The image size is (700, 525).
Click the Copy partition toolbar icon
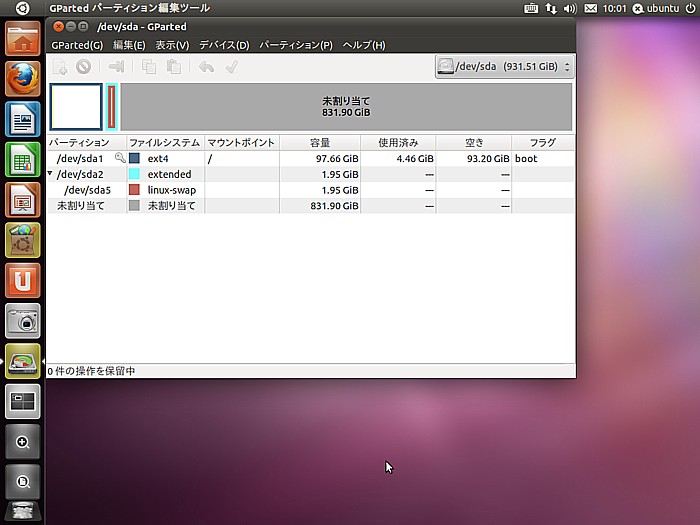pyautogui.click(x=148, y=67)
